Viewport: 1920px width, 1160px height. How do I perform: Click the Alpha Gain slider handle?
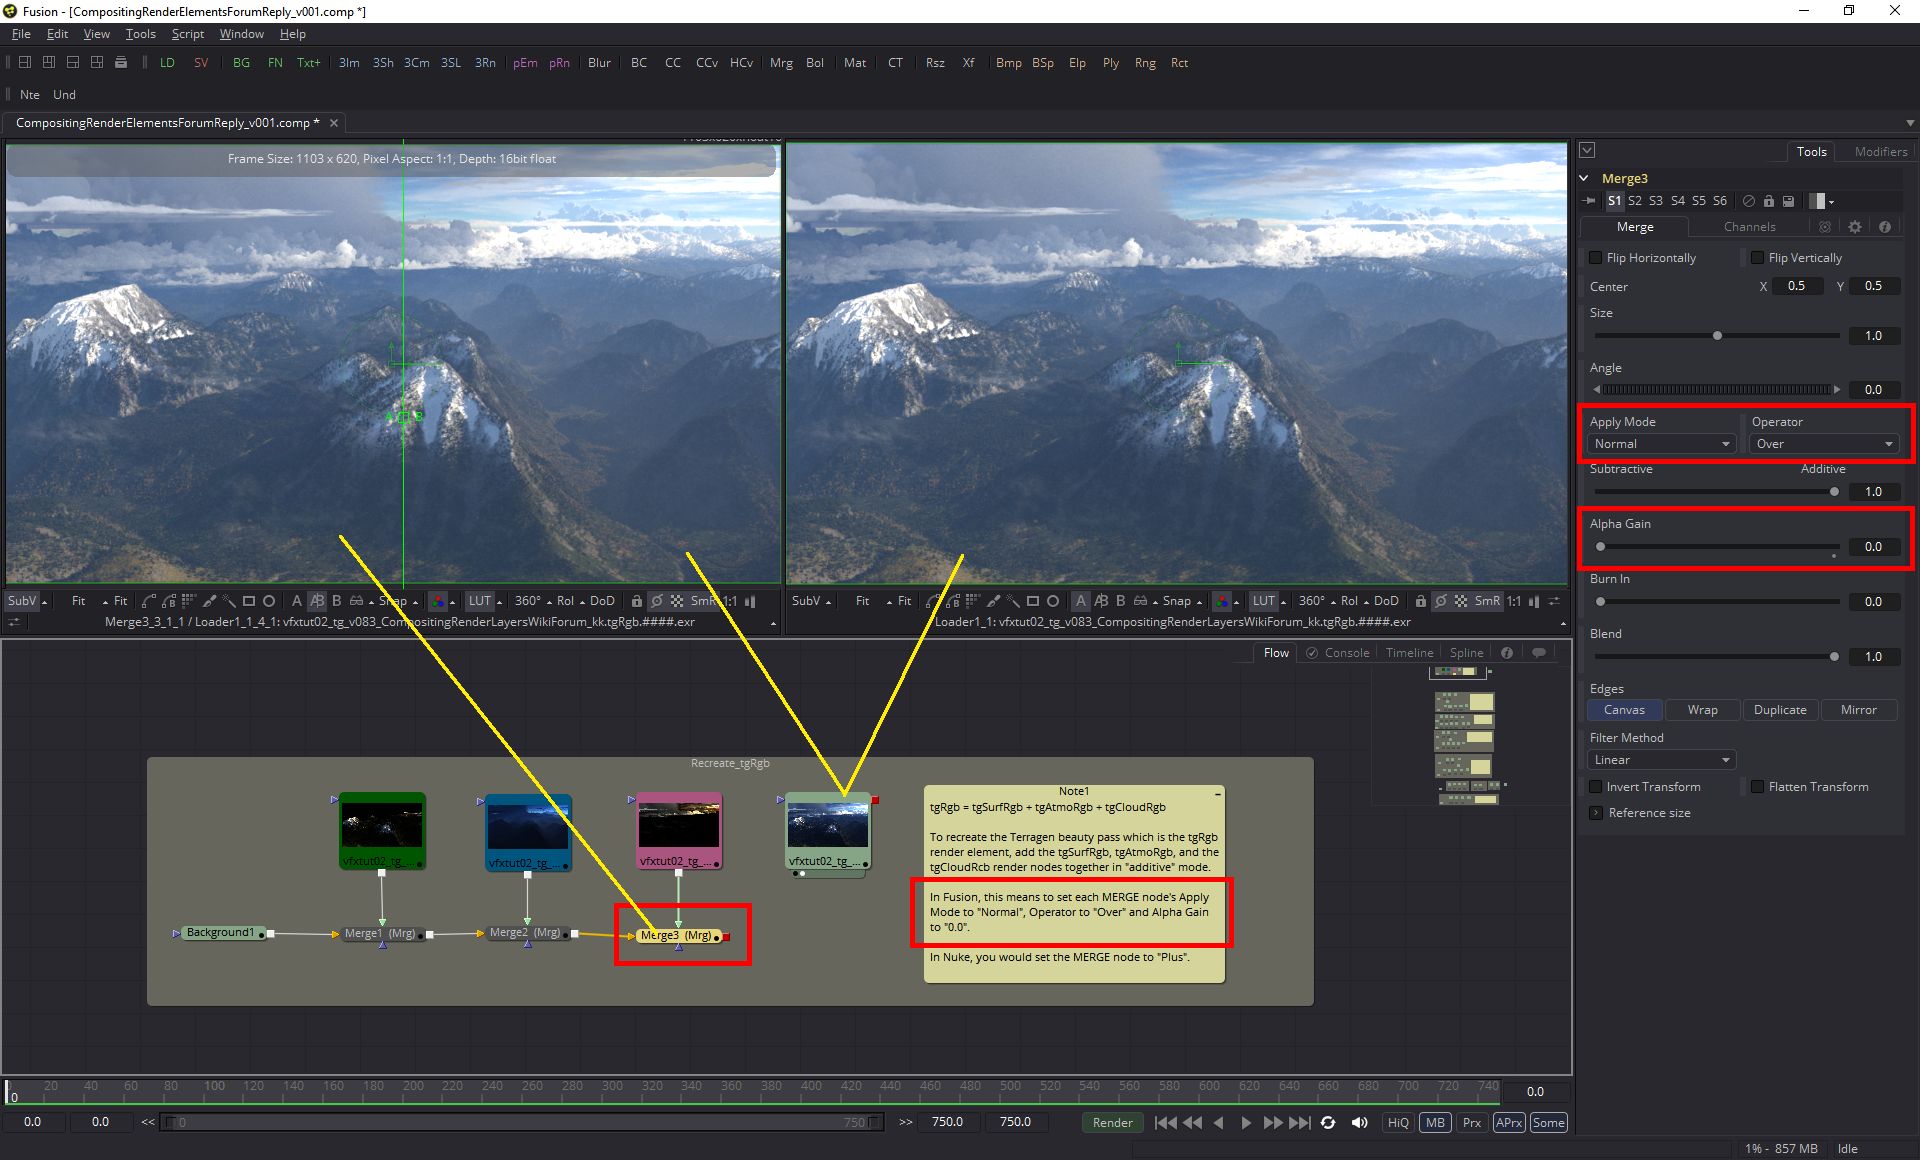(1600, 547)
